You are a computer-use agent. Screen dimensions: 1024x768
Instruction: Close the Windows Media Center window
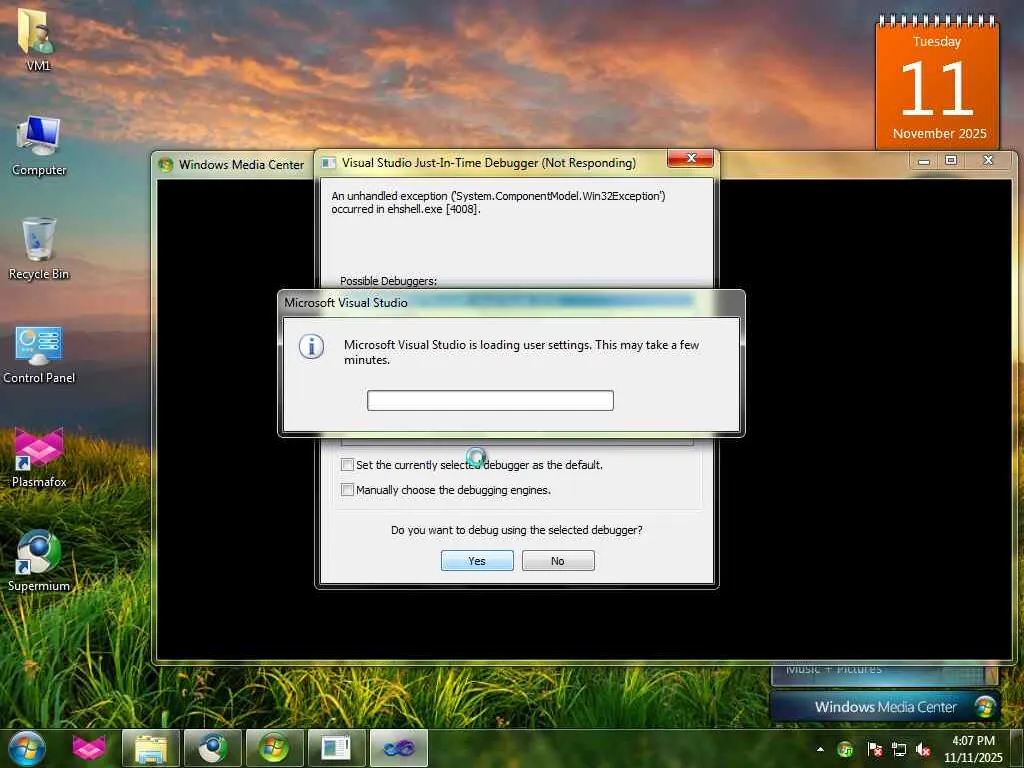988,161
